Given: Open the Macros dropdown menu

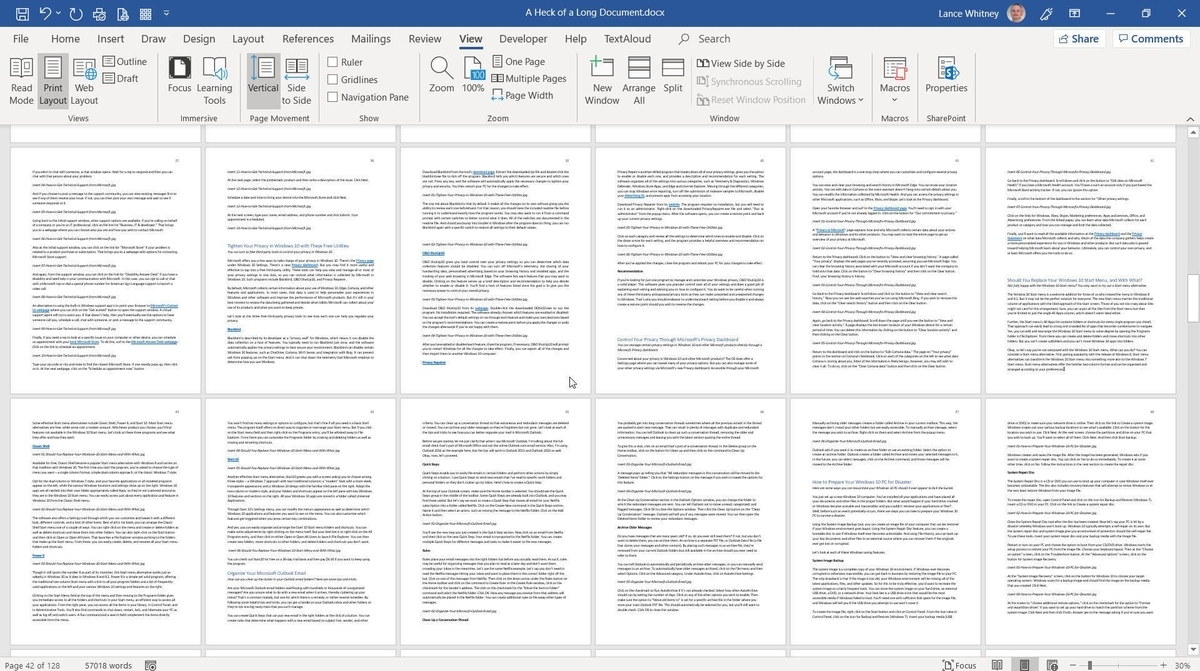Looking at the screenshot, I should tap(895, 82).
